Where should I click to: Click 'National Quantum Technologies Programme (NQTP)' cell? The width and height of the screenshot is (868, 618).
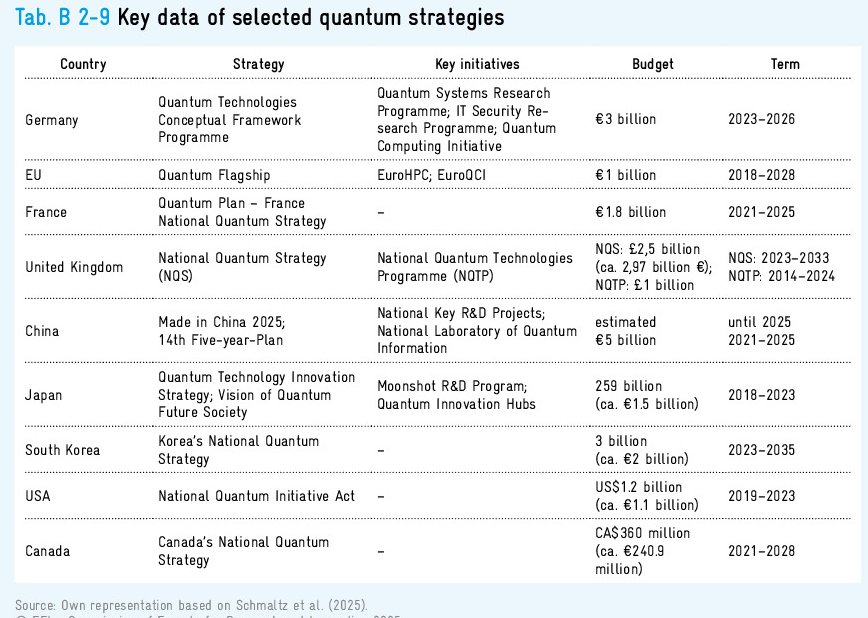pos(474,267)
